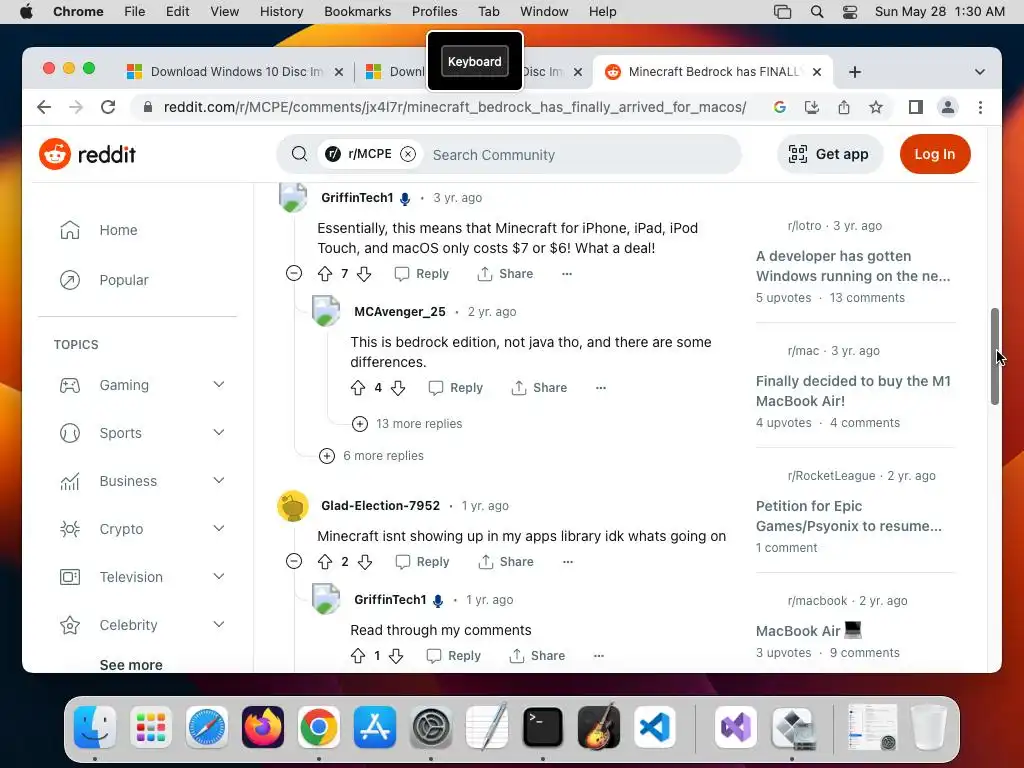Open the Petition for Epic Games/Psyonix post

tap(848, 516)
